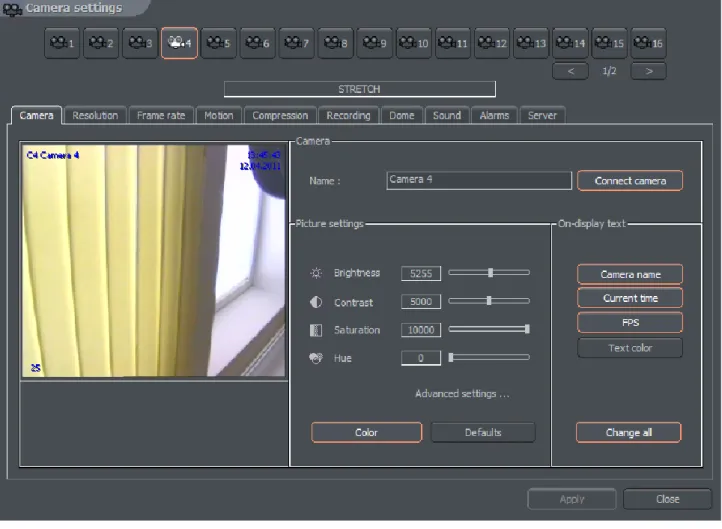Go to previous camera page arrow
Image resolution: width=722 pixels, height=529 pixels.
coord(571,71)
